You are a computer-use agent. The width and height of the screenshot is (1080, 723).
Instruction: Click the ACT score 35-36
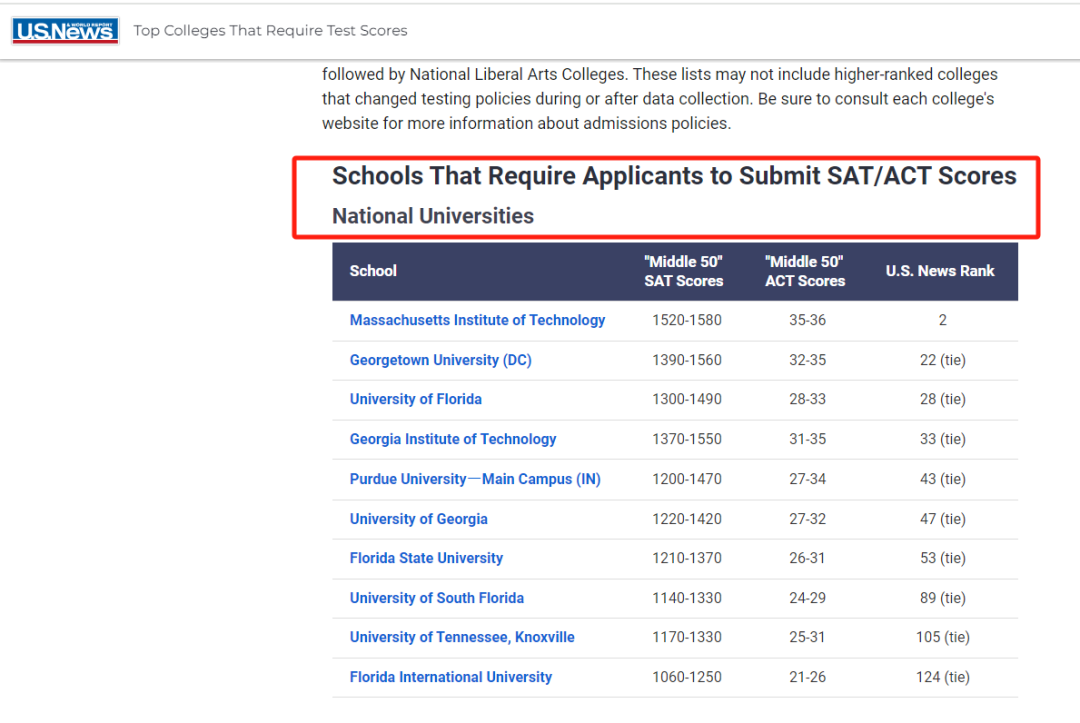[807, 320]
